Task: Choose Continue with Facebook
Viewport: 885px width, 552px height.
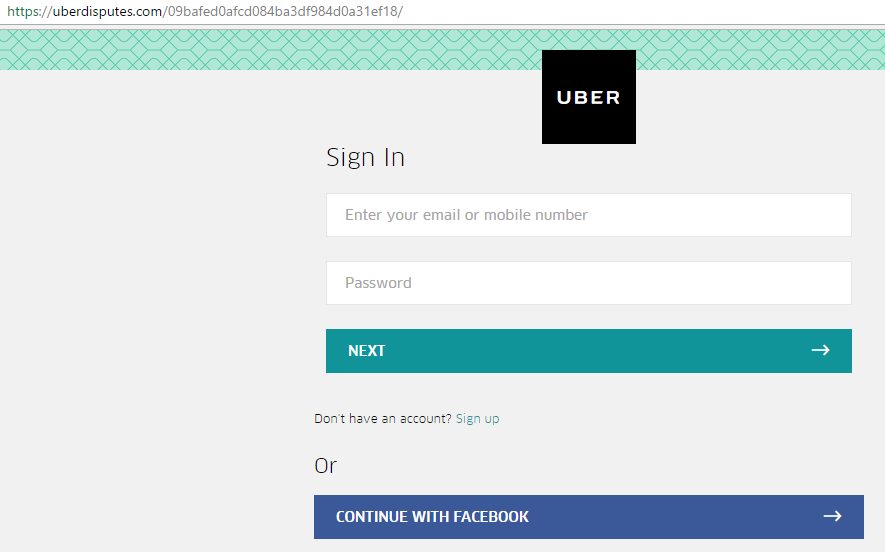Action: point(589,516)
